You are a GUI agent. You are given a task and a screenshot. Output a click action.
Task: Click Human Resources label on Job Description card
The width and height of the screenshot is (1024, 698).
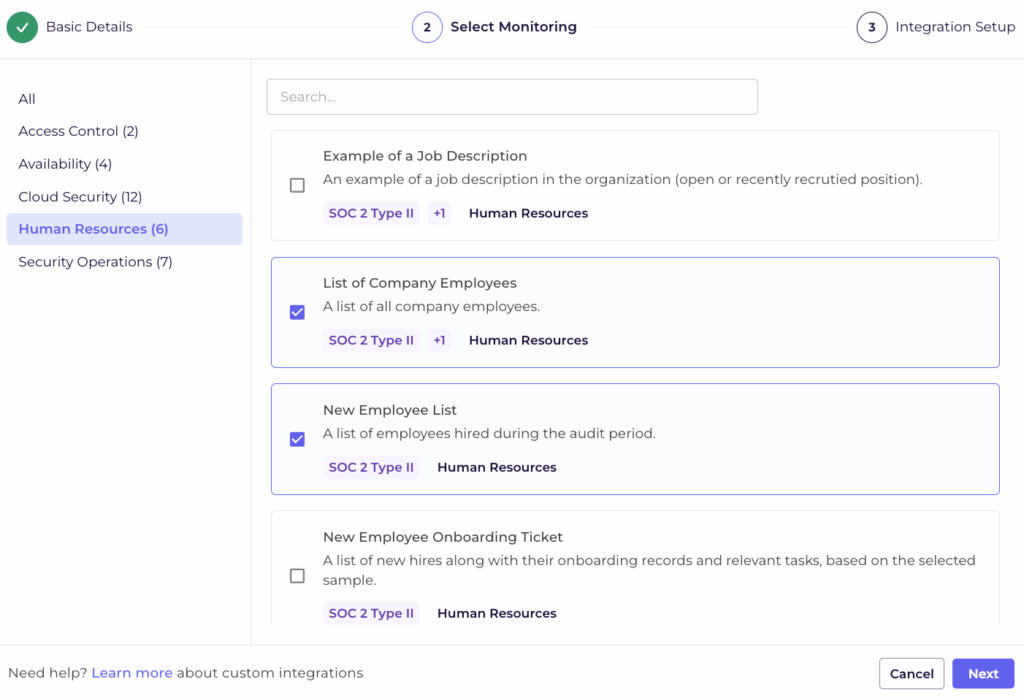(x=528, y=214)
